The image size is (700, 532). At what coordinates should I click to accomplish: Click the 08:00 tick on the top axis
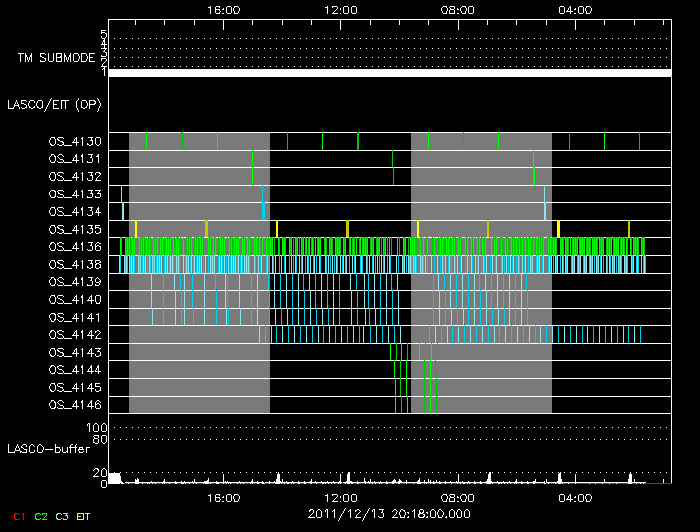[x=457, y=10]
